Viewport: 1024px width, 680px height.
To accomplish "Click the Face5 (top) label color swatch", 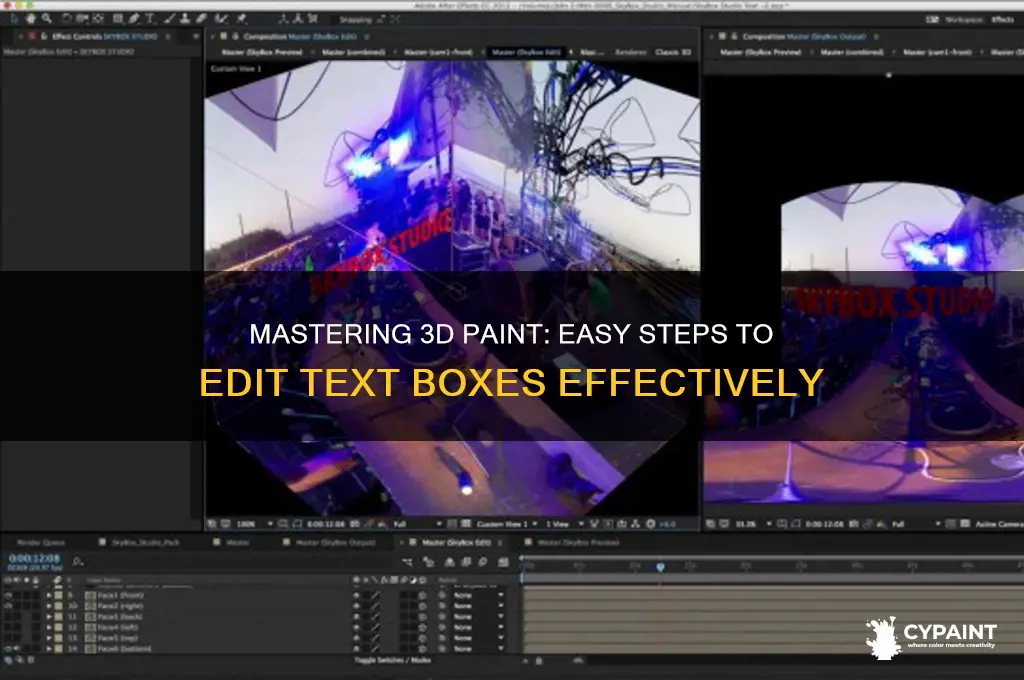I will tap(59, 638).
